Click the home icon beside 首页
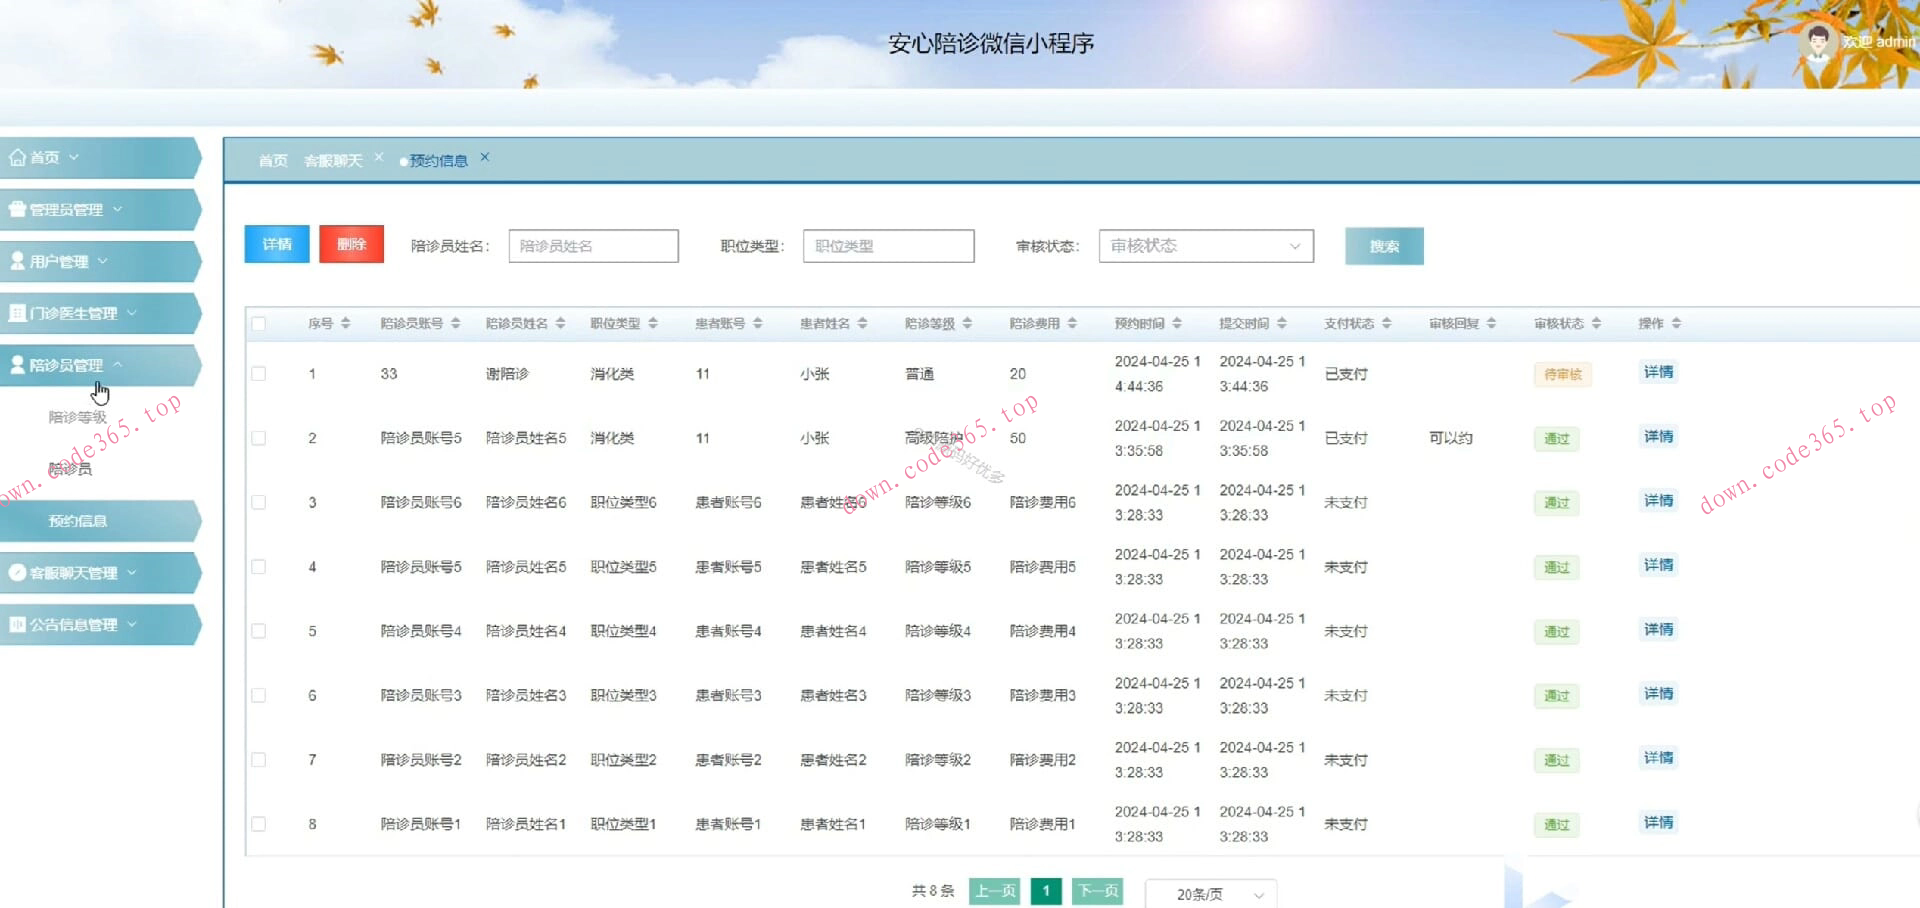The height and width of the screenshot is (908, 1920). point(16,157)
